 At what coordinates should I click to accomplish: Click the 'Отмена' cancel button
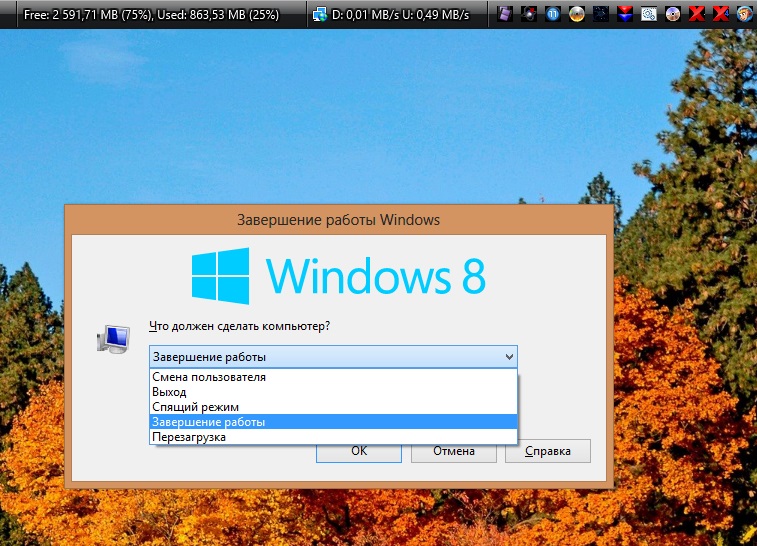[454, 451]
